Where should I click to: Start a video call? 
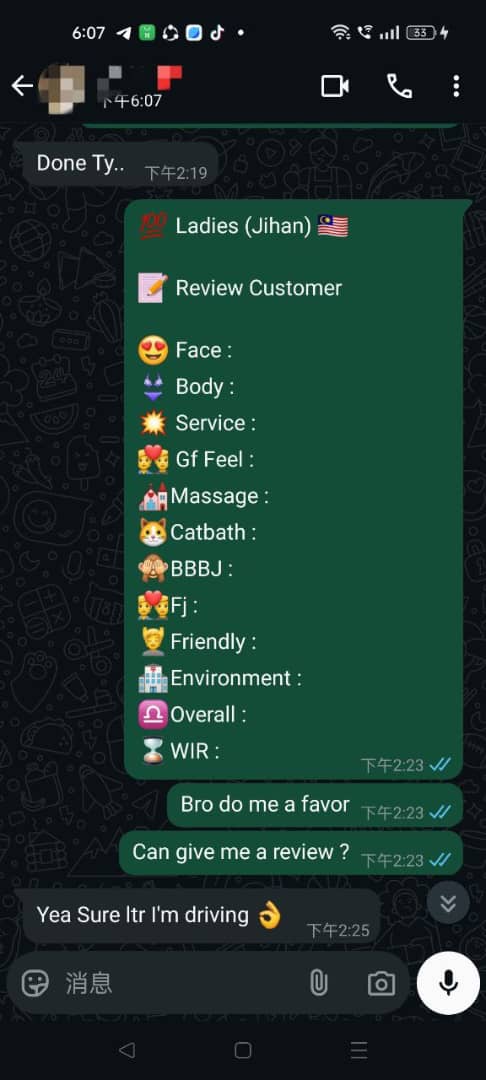(335, 86)
